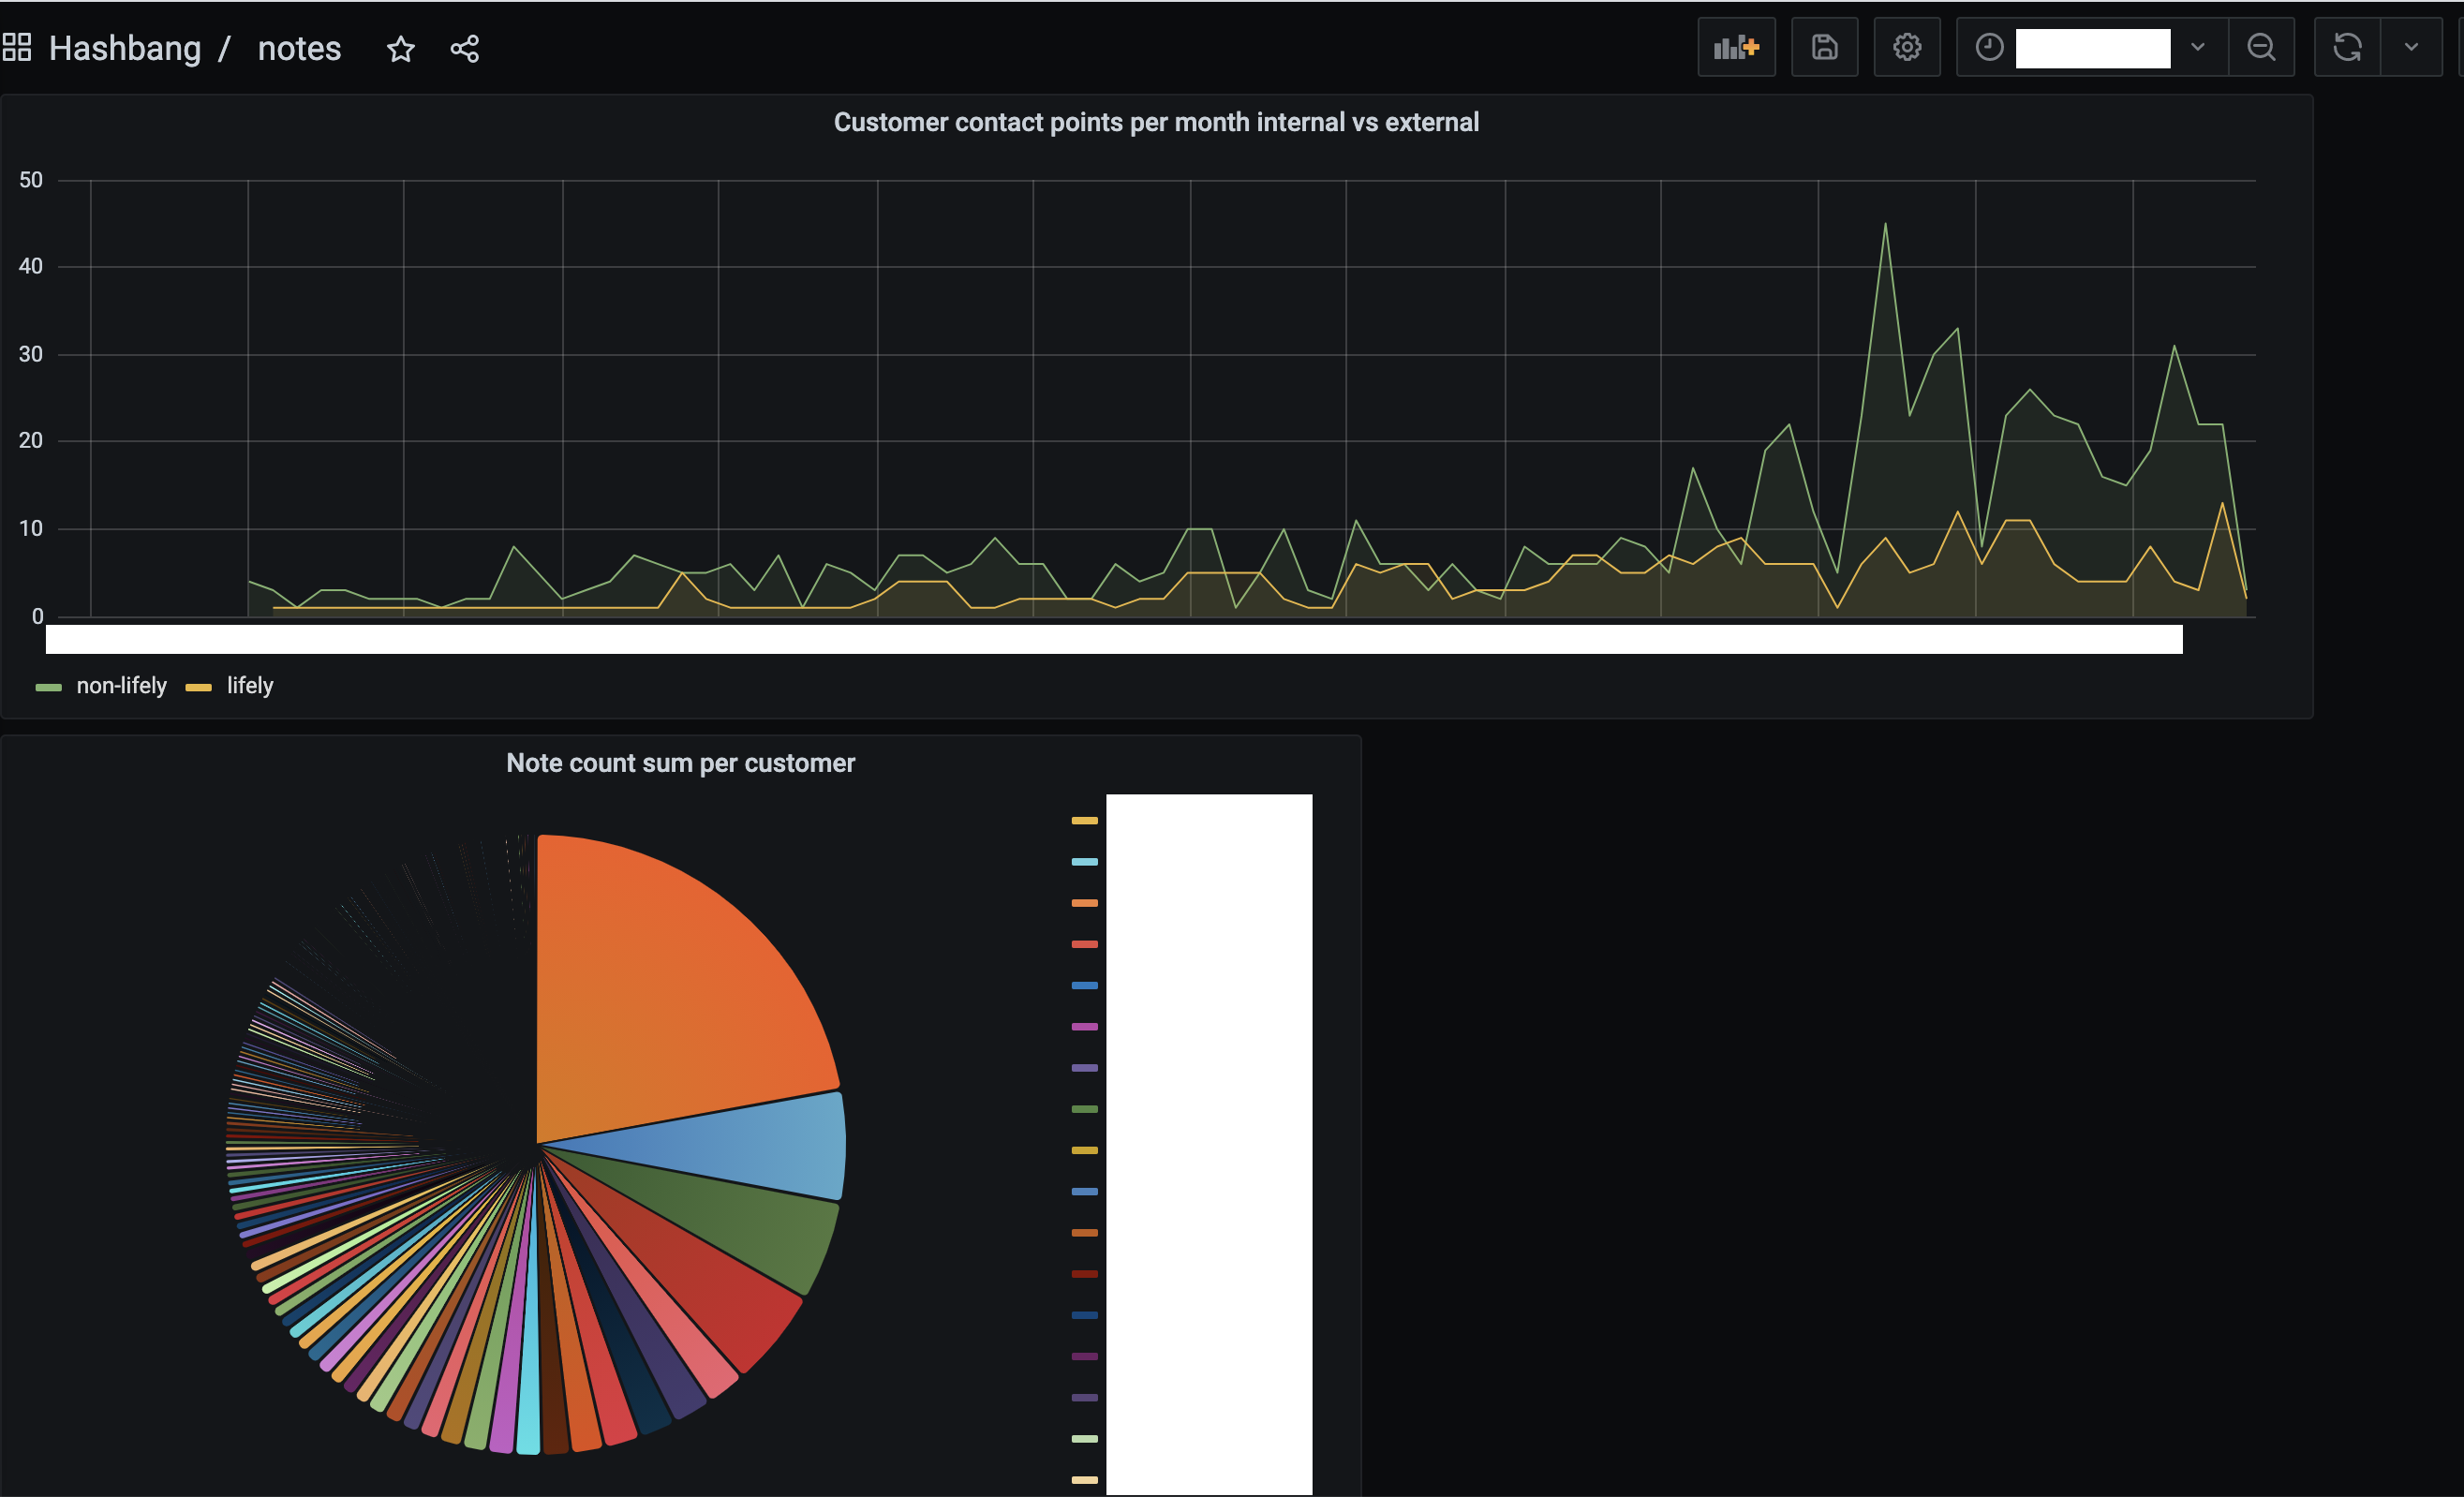The width and height of the screenshot is (2464, 1497).
Task: Share the dashboard via share icon
Action: [465, 48]
